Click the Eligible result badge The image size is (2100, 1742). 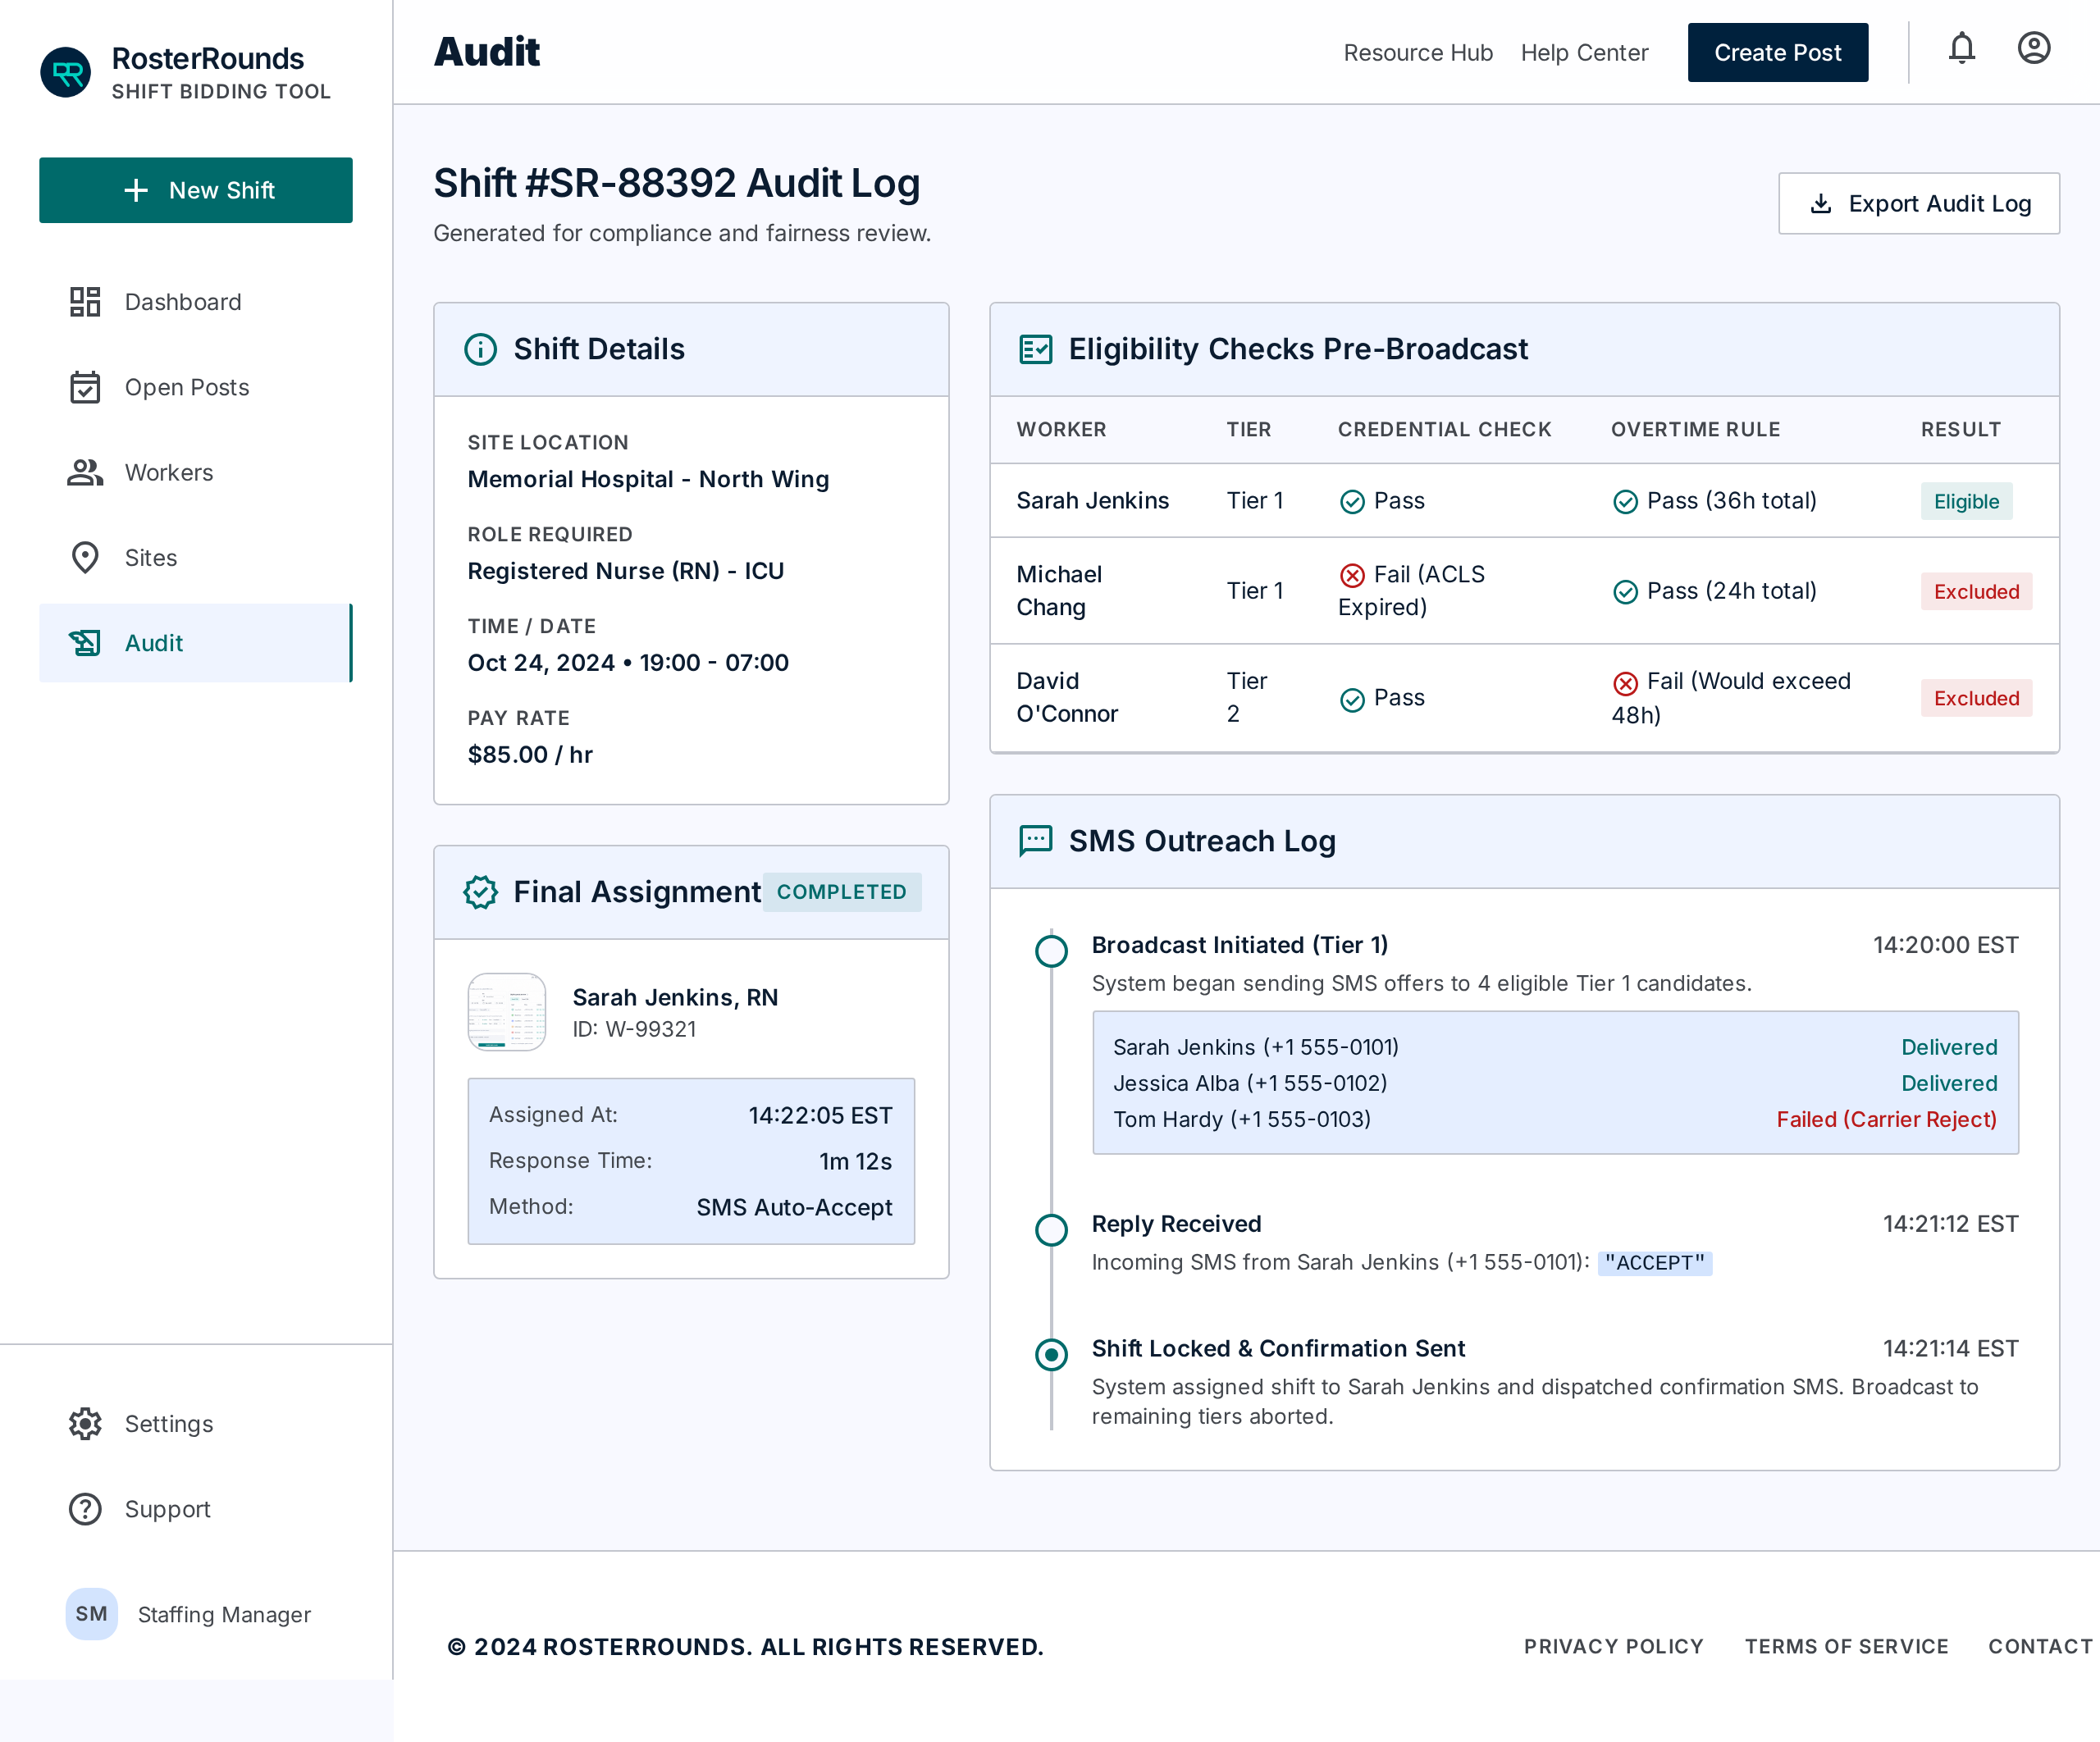1966,501
